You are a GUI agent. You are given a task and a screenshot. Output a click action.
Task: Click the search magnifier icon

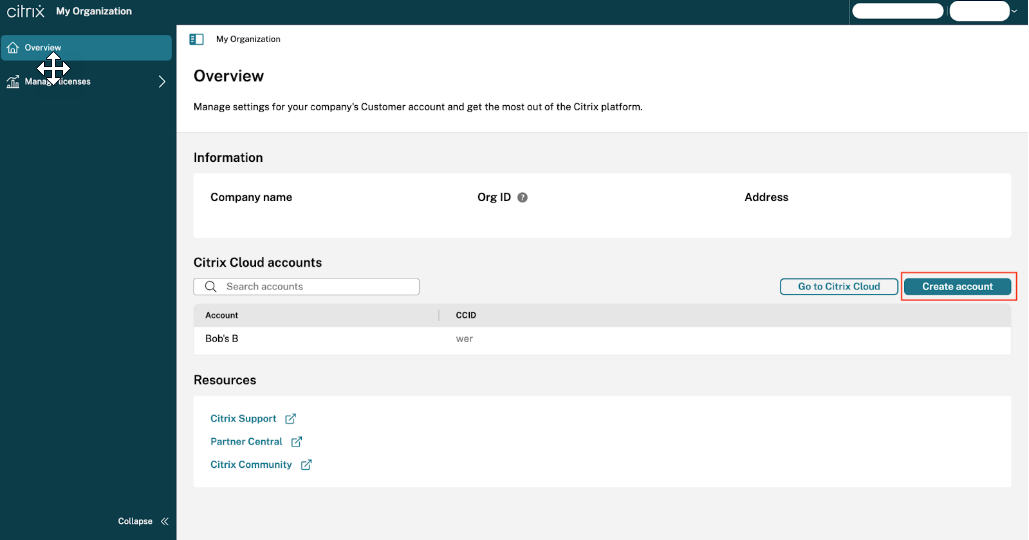(x=211, y=287)
